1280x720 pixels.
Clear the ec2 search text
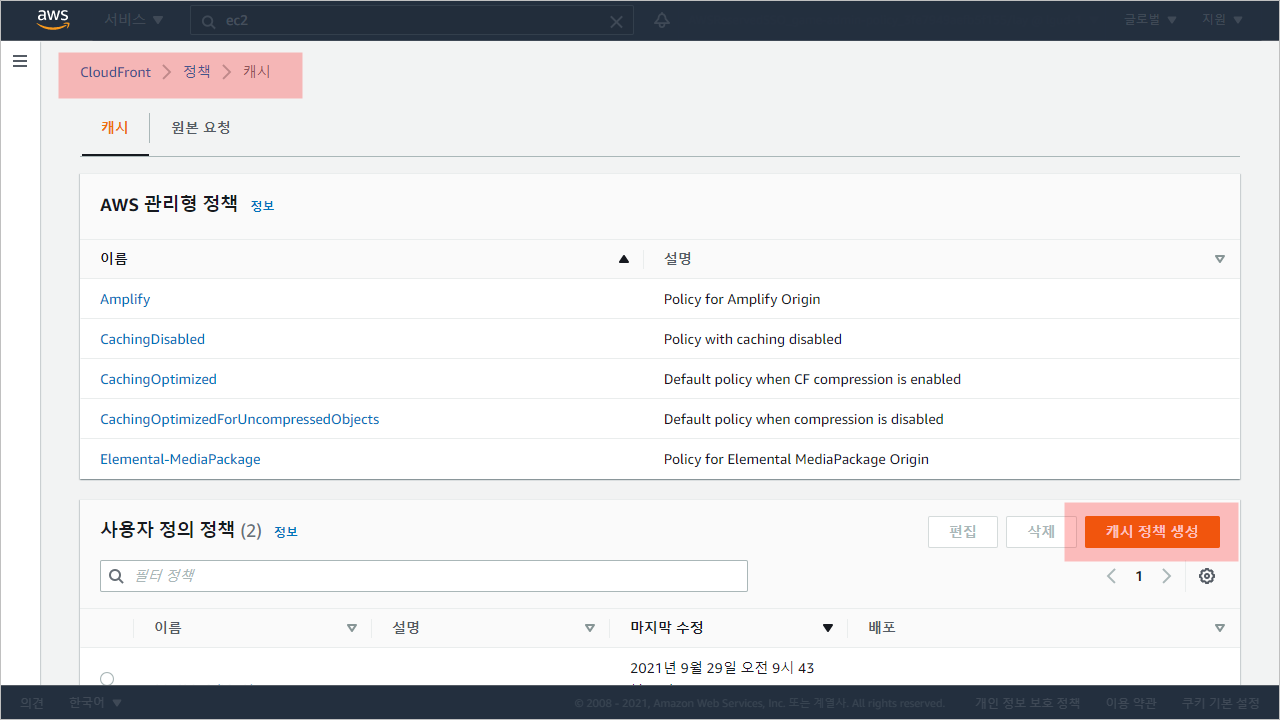coord(616,21)
